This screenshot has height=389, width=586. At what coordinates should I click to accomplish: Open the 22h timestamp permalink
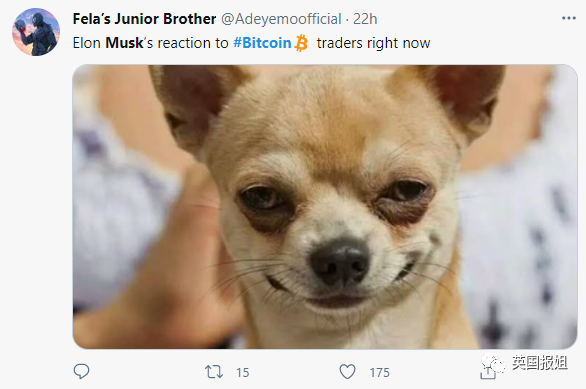(x=365, y=19)
